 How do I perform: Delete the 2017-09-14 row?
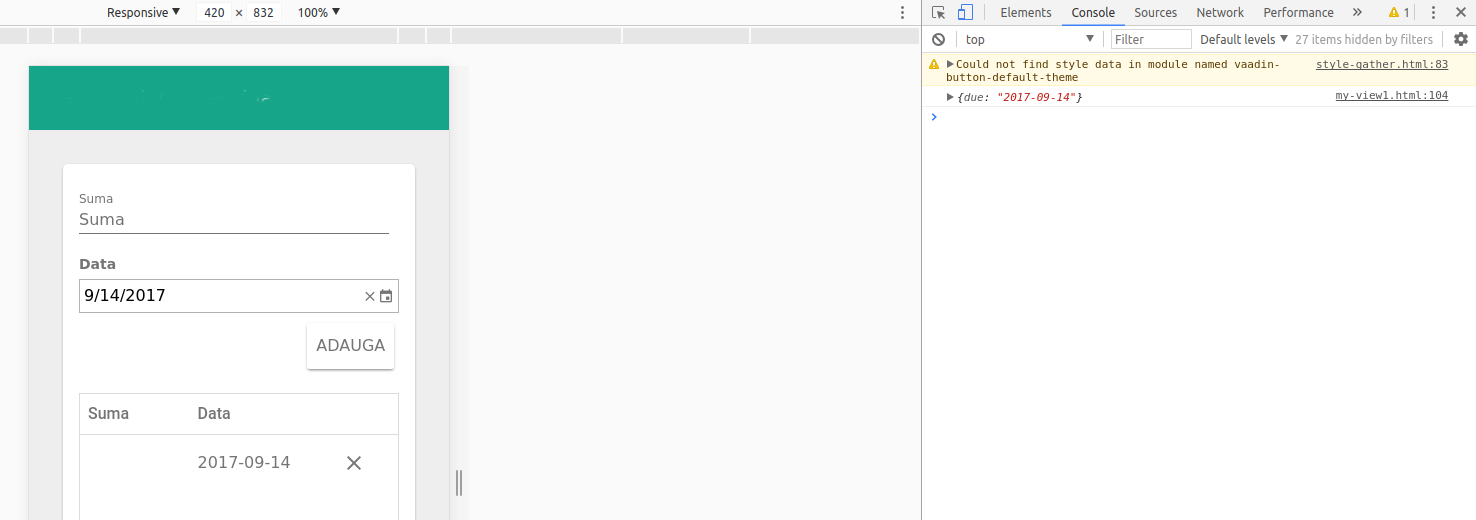pyautogui.click(x=354, y=463)
